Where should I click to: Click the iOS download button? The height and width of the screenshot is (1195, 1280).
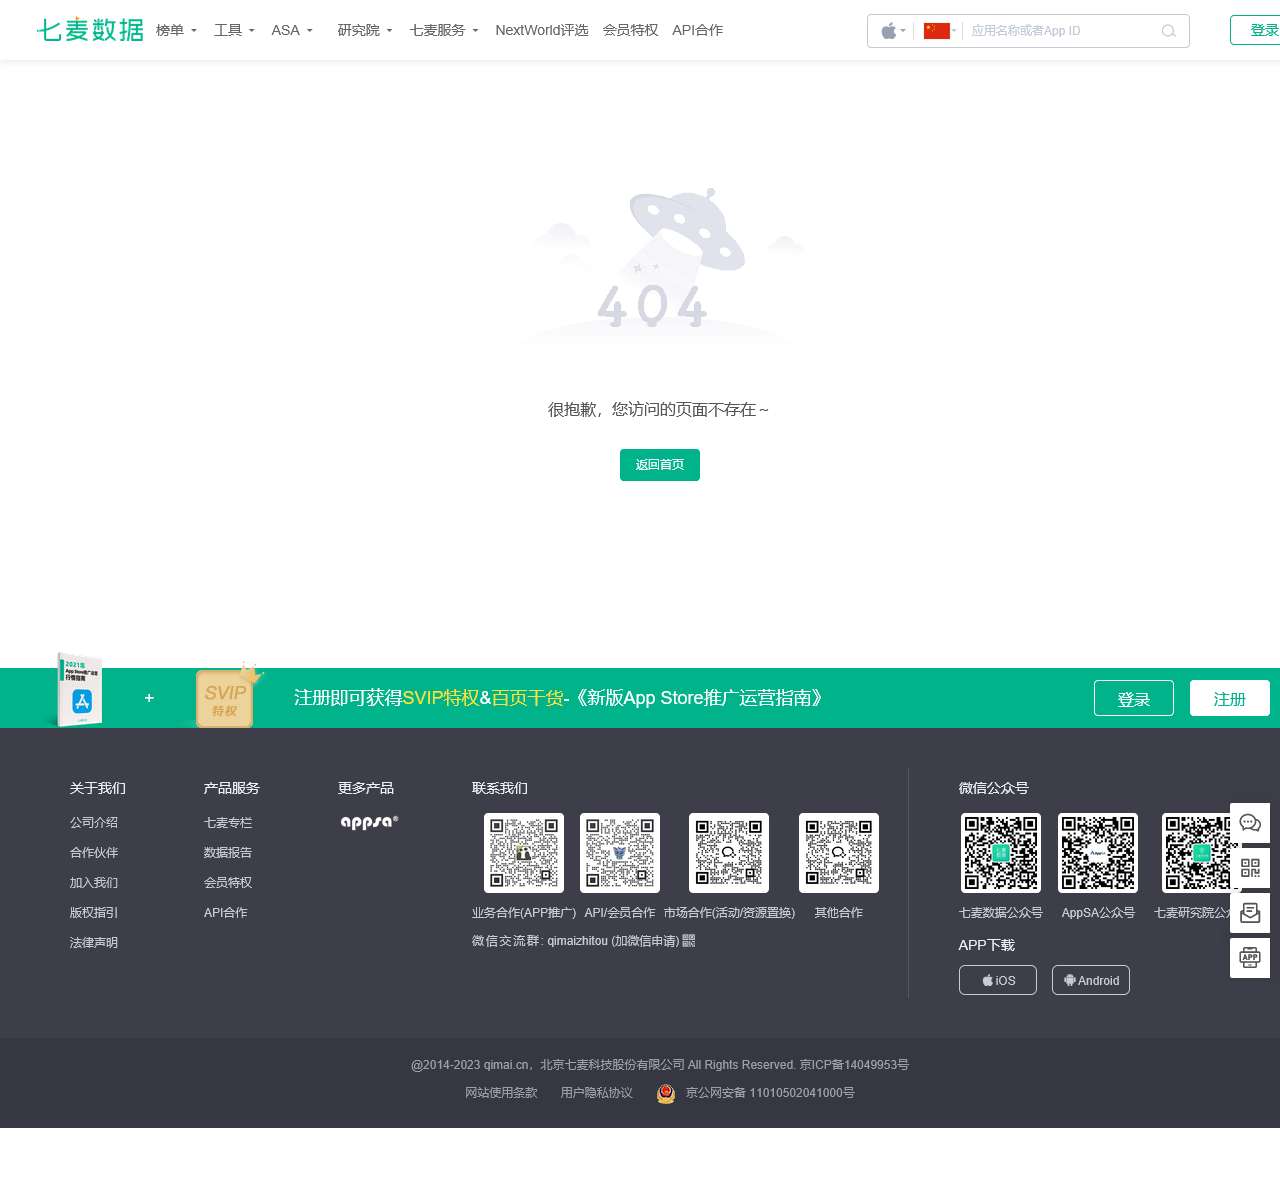[x=997, y=980]
